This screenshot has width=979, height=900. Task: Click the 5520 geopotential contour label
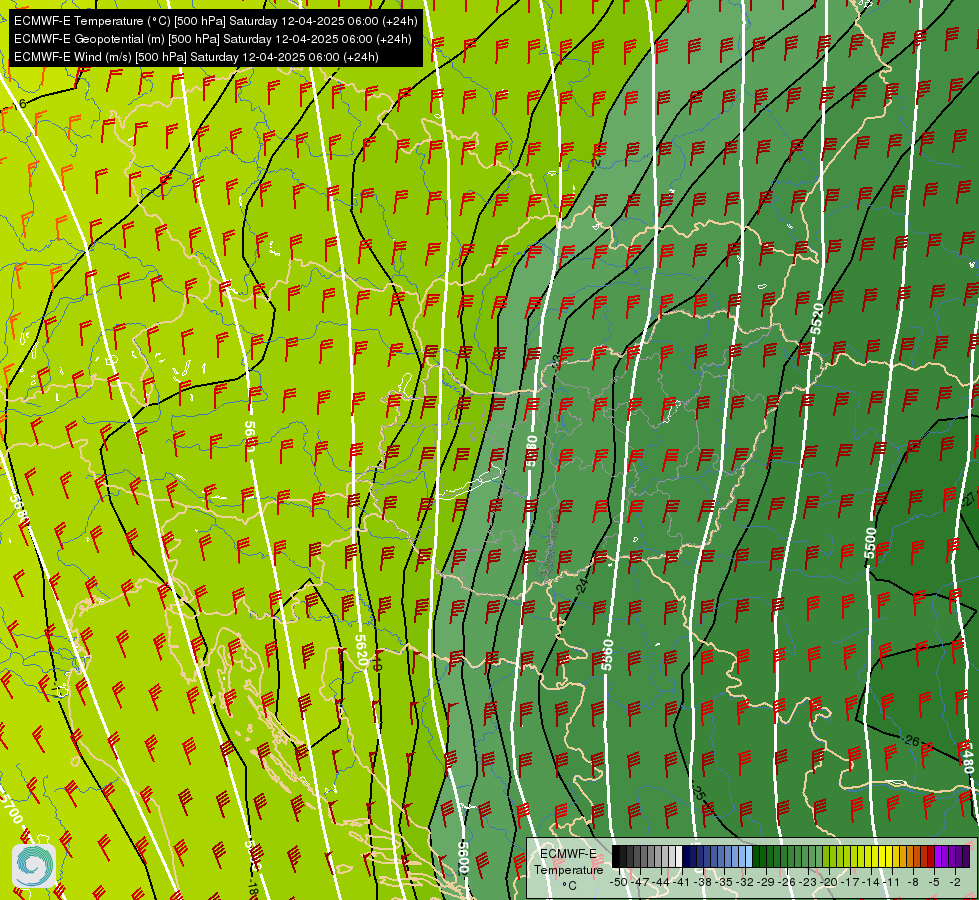coord(817,319)
